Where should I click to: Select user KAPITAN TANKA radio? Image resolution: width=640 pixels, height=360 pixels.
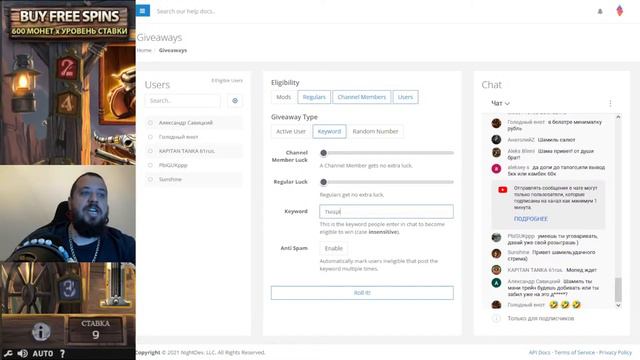150,151
